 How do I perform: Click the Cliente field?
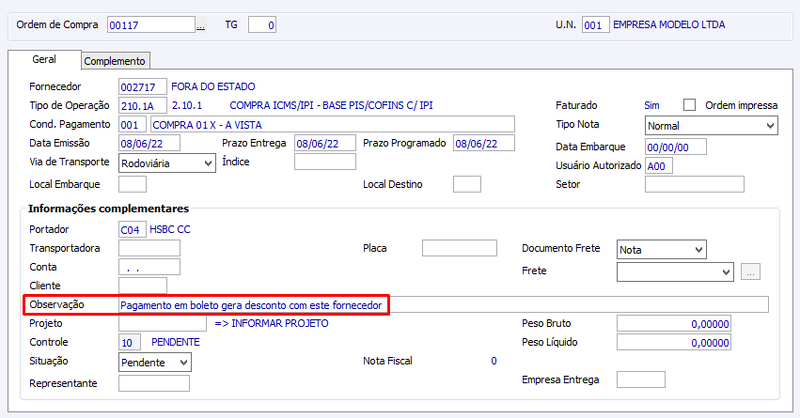click(x=142, y=286)
